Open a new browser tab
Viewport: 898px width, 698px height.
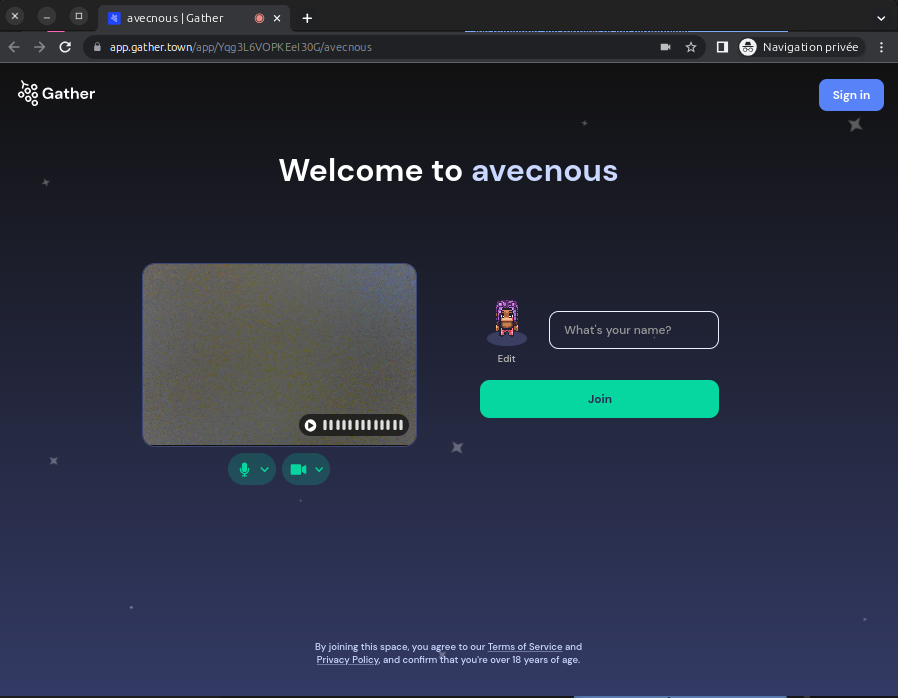click(307, 18)
